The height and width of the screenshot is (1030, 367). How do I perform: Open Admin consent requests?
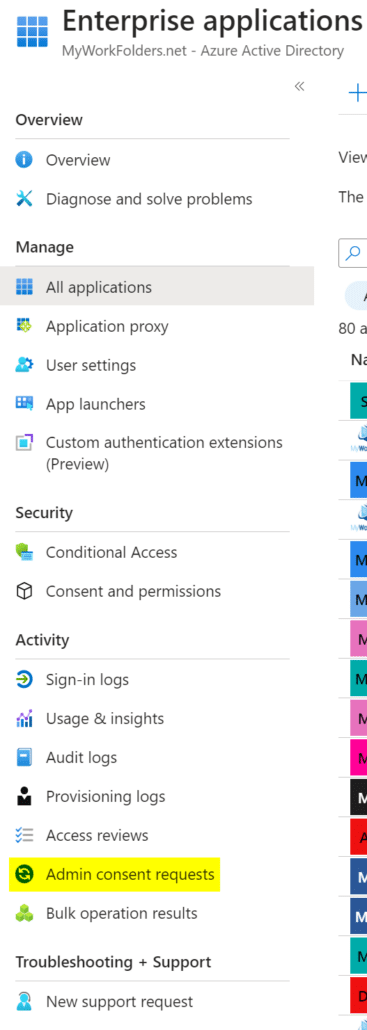click(x=130, y=874)
